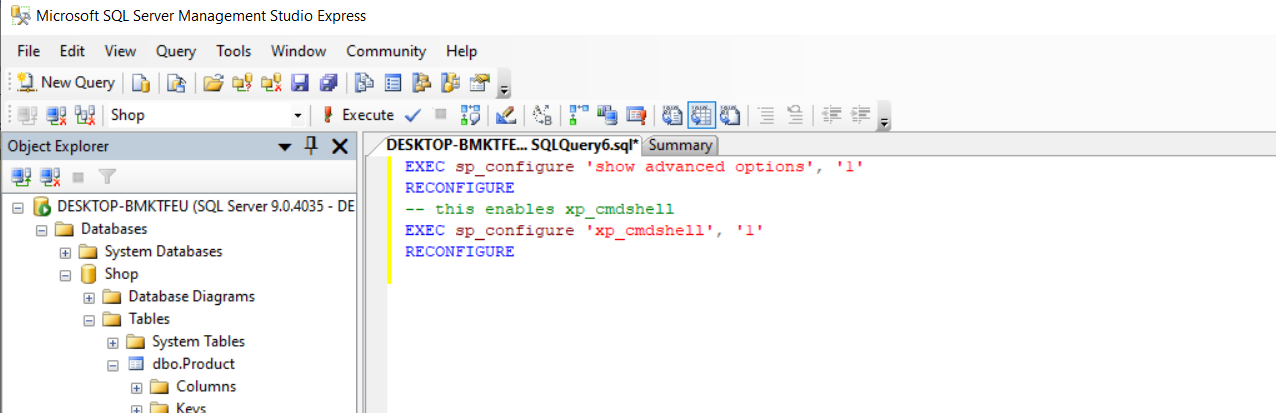The width and height of the screenshot is (1276, 413).
Task: Open Template Explorer toolbar icon
Action: click(451, 83)
